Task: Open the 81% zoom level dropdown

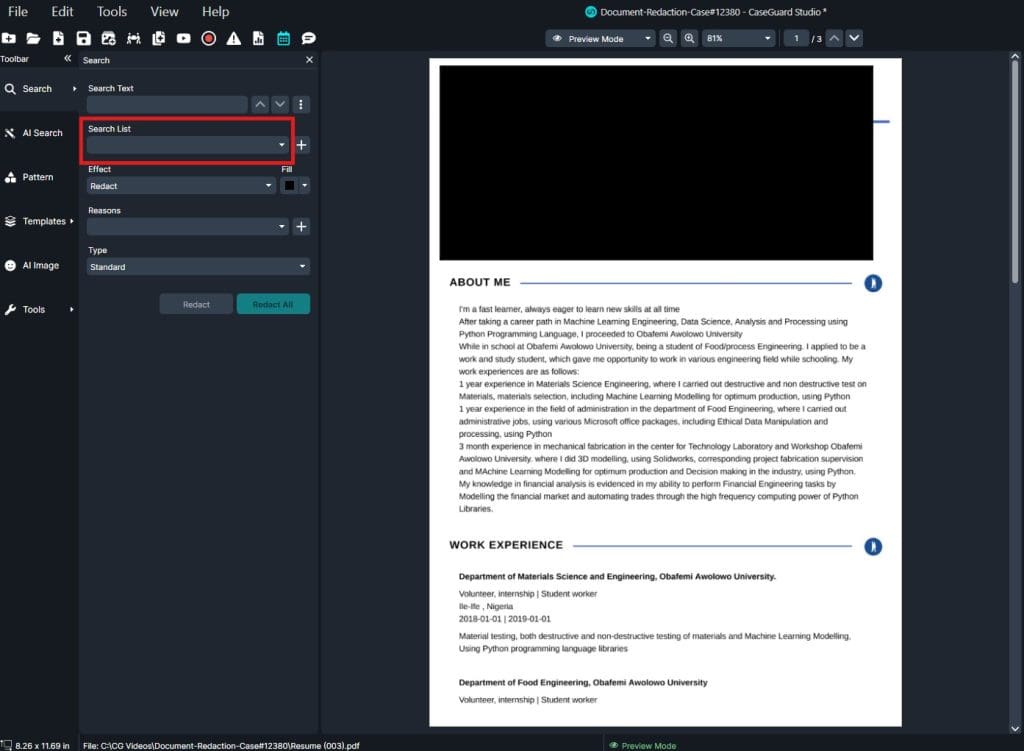Action: (x=737, y=38)
